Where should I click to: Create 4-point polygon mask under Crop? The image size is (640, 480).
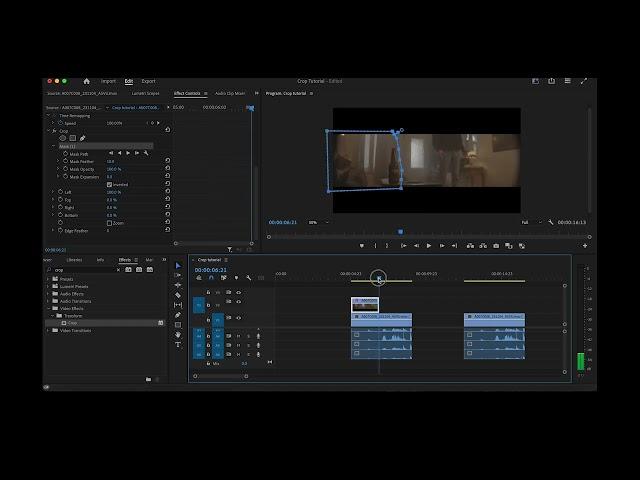click(x=73, y=138)
